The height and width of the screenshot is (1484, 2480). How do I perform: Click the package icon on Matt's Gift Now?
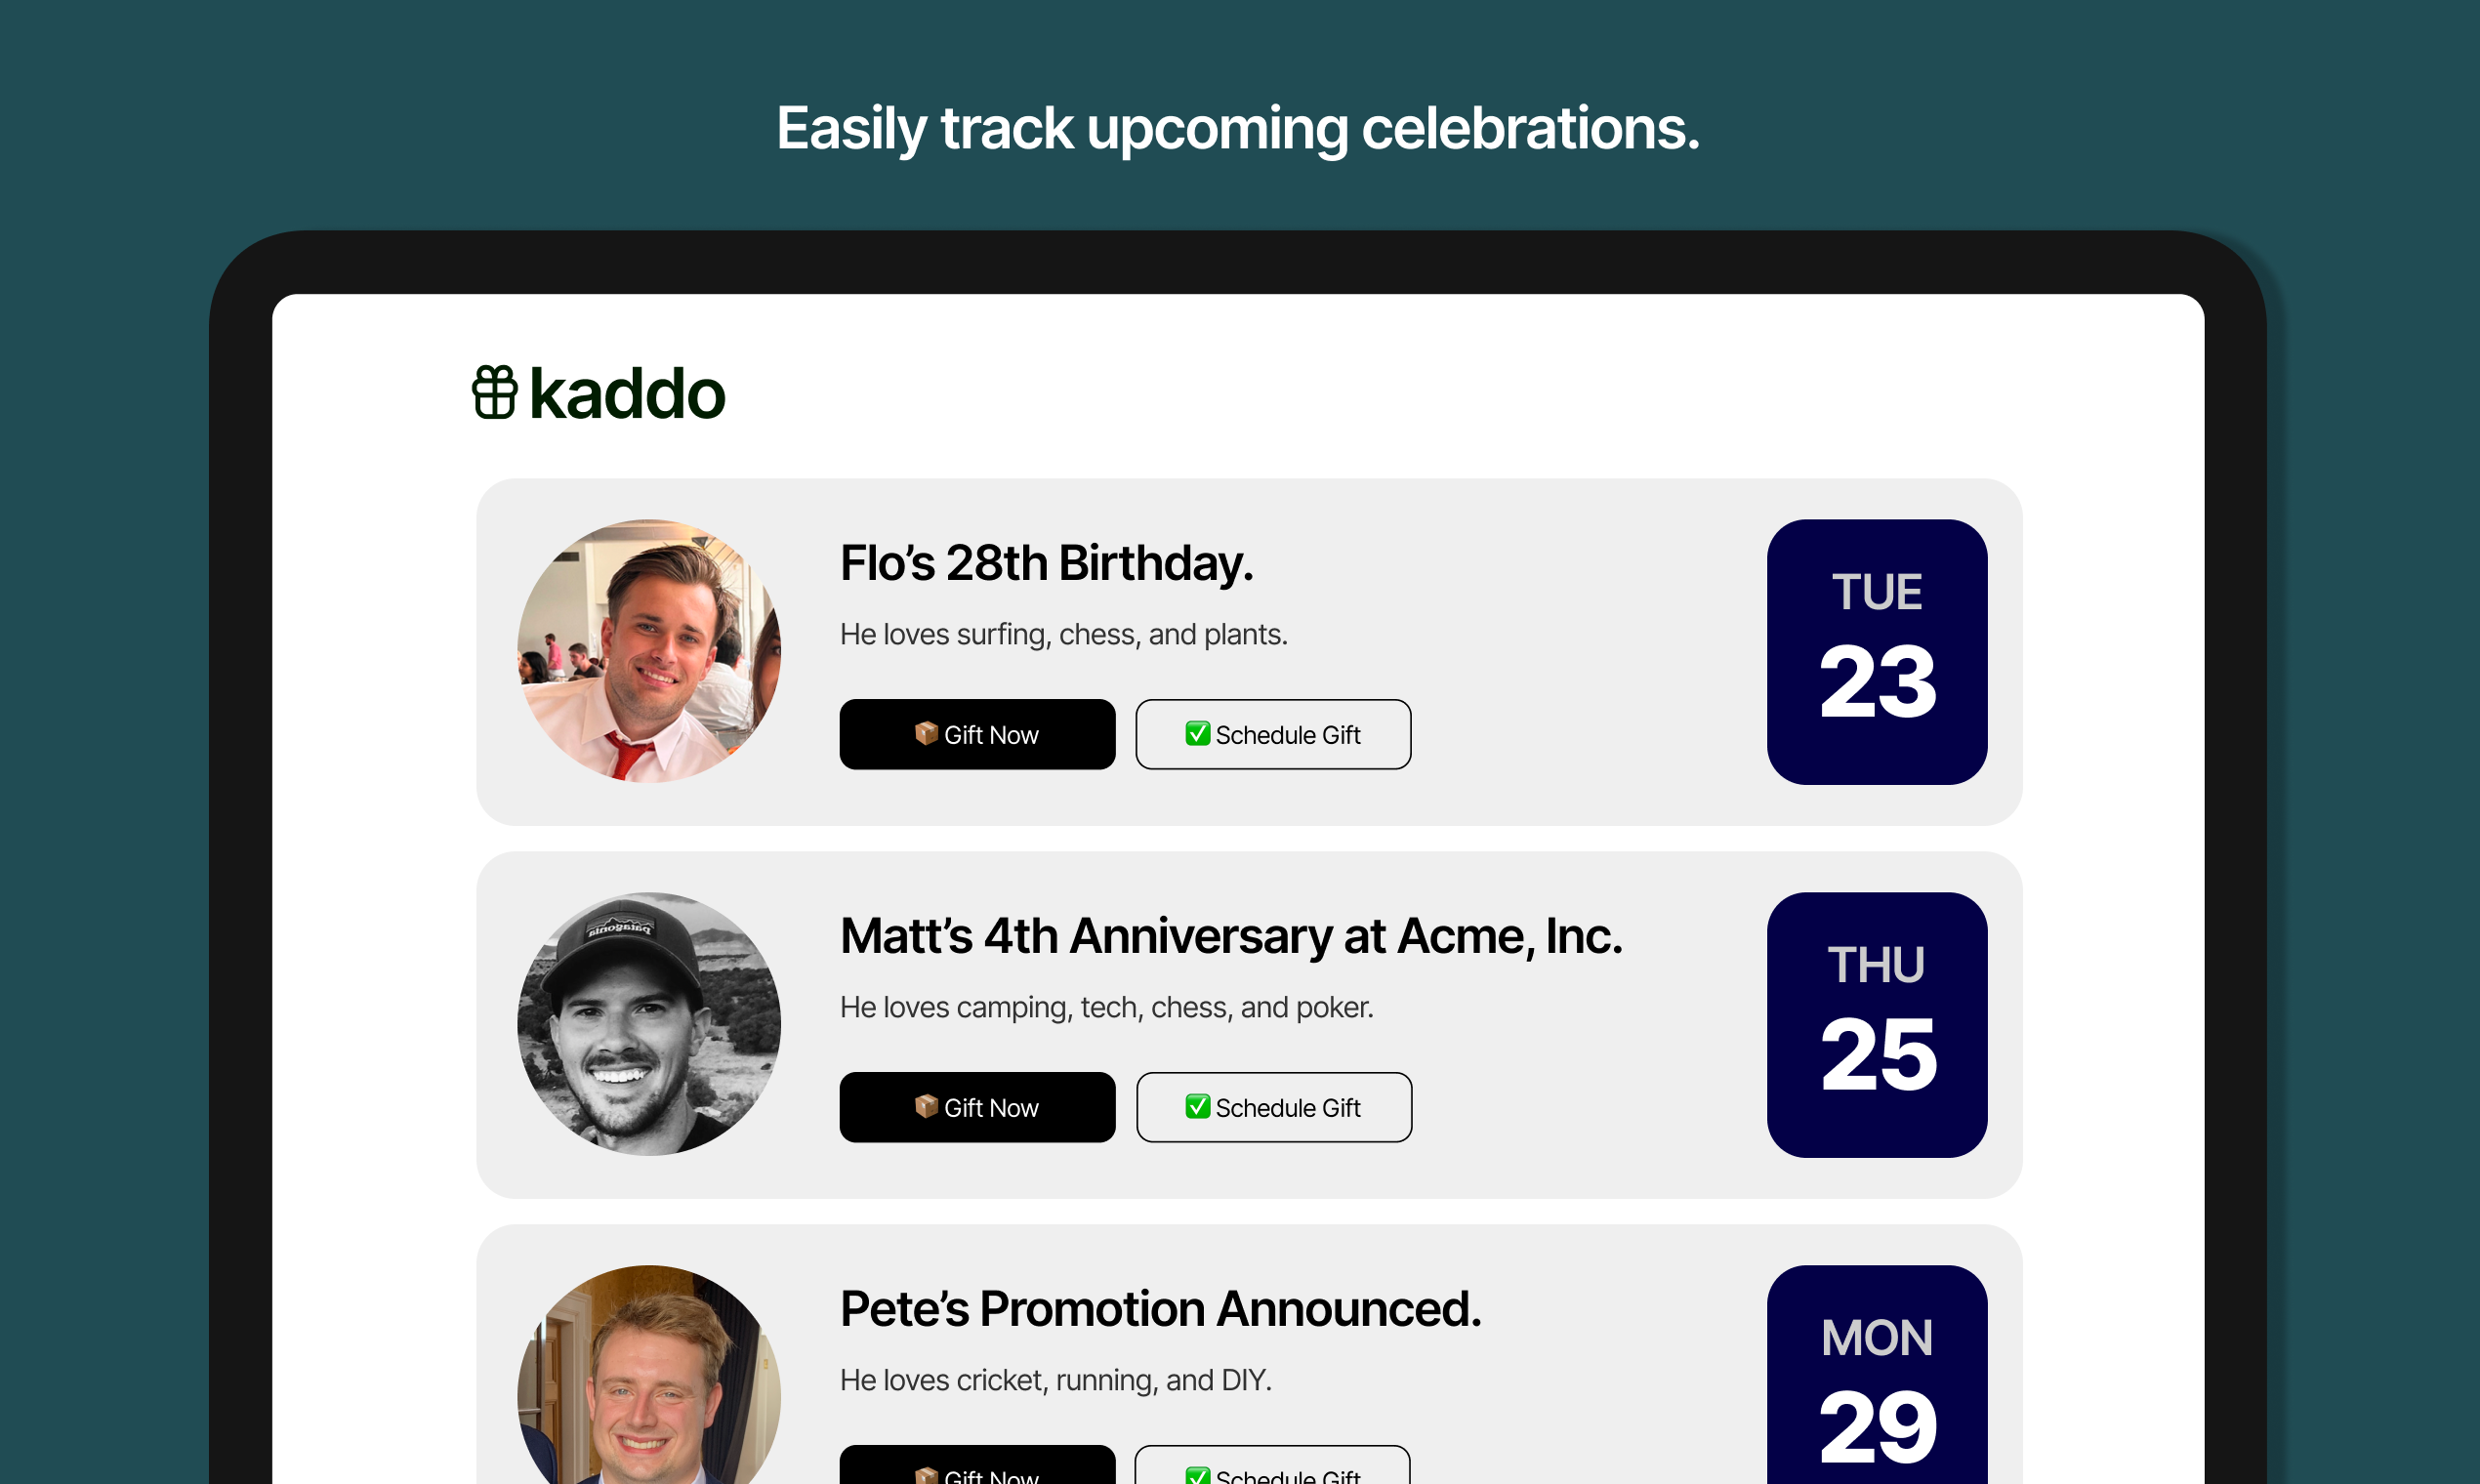(x=926, y=1106)
